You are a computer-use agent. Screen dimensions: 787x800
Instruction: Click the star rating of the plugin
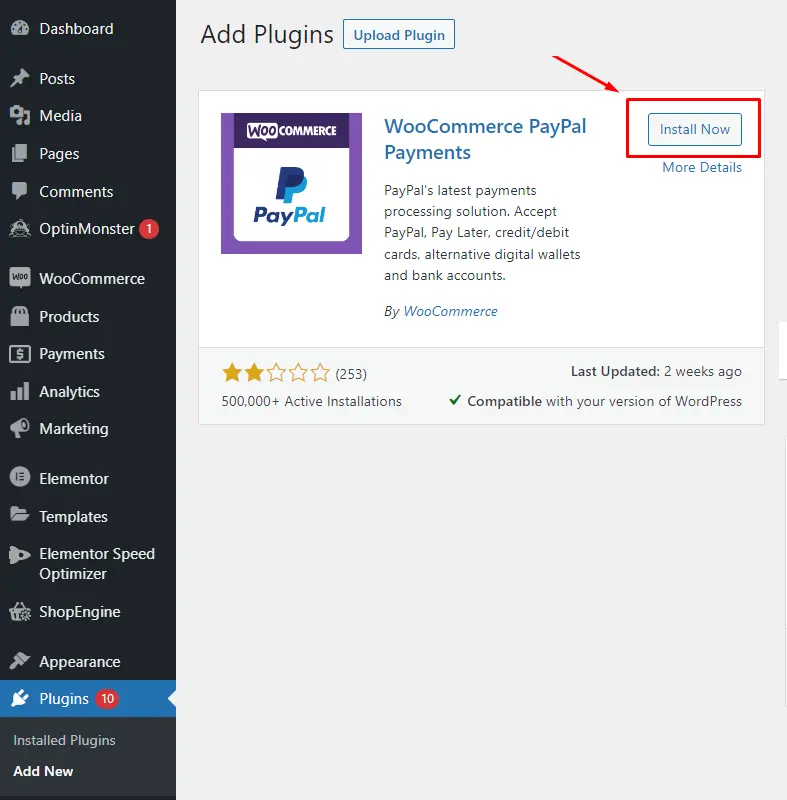[276, 373]
